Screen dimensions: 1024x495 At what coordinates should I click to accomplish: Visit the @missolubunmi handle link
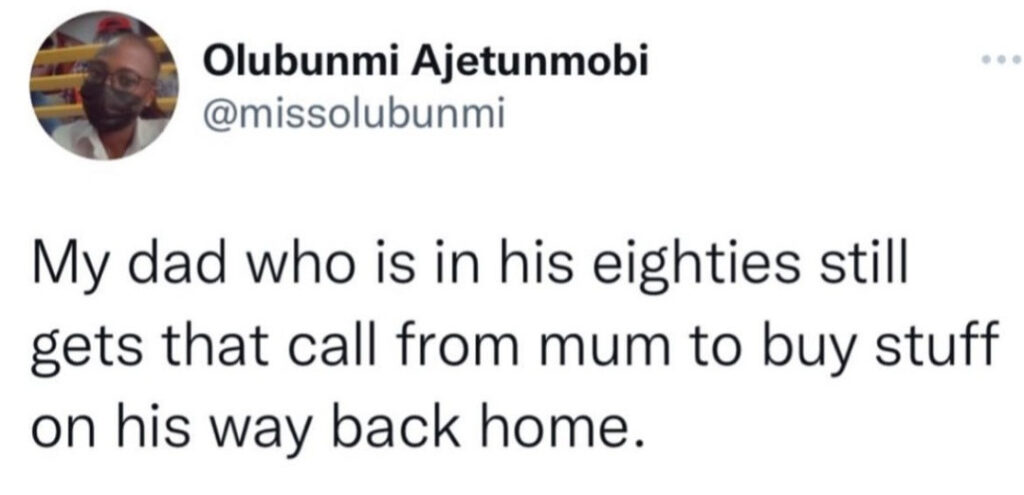pos(355,116)
